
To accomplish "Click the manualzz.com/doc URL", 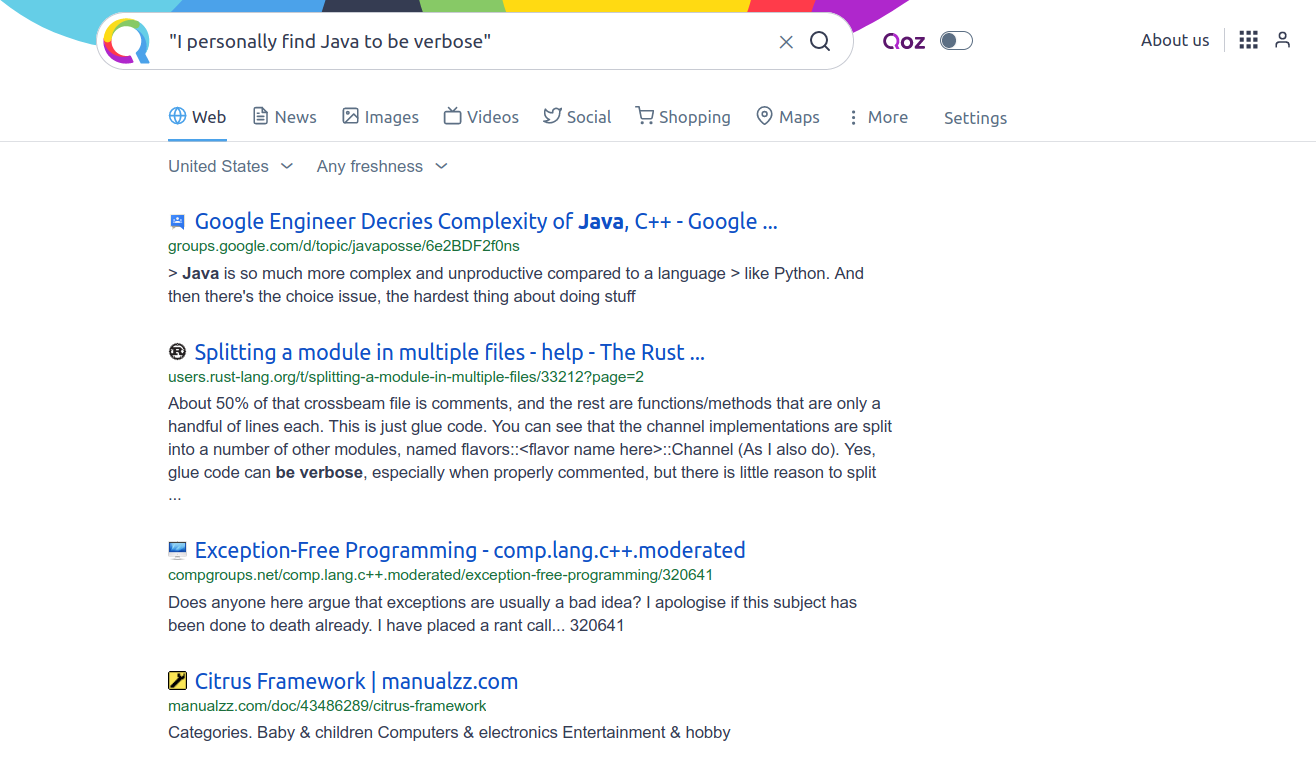I will coord(327,706).
